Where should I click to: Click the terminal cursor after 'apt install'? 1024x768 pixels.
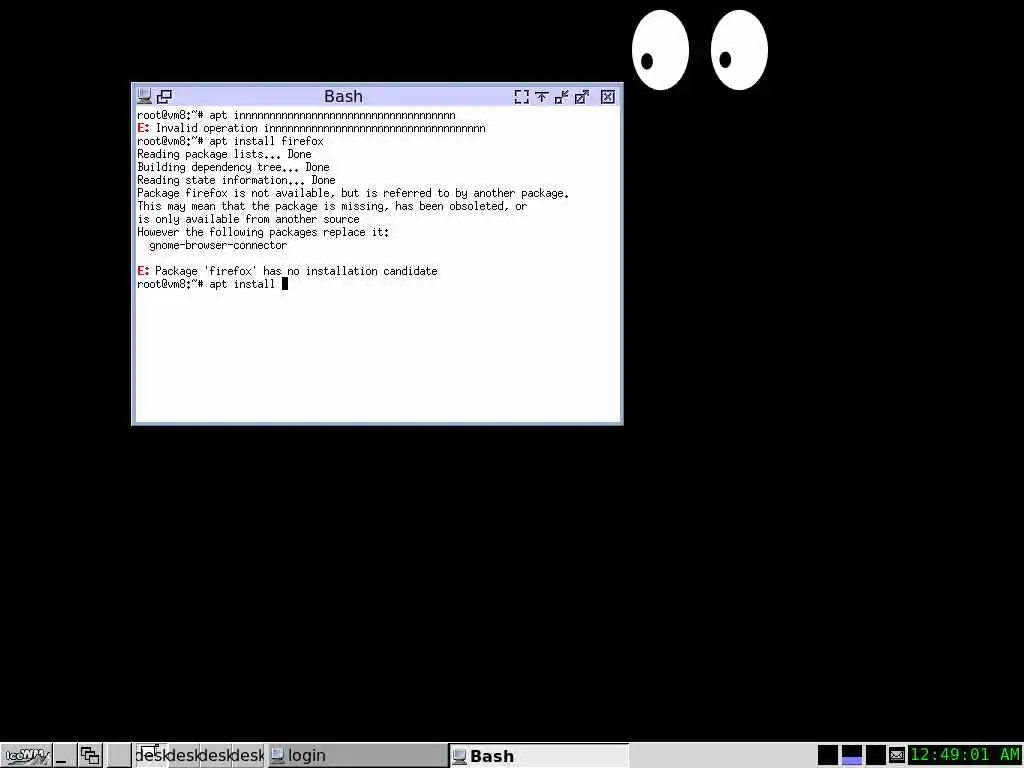point(285,284)
